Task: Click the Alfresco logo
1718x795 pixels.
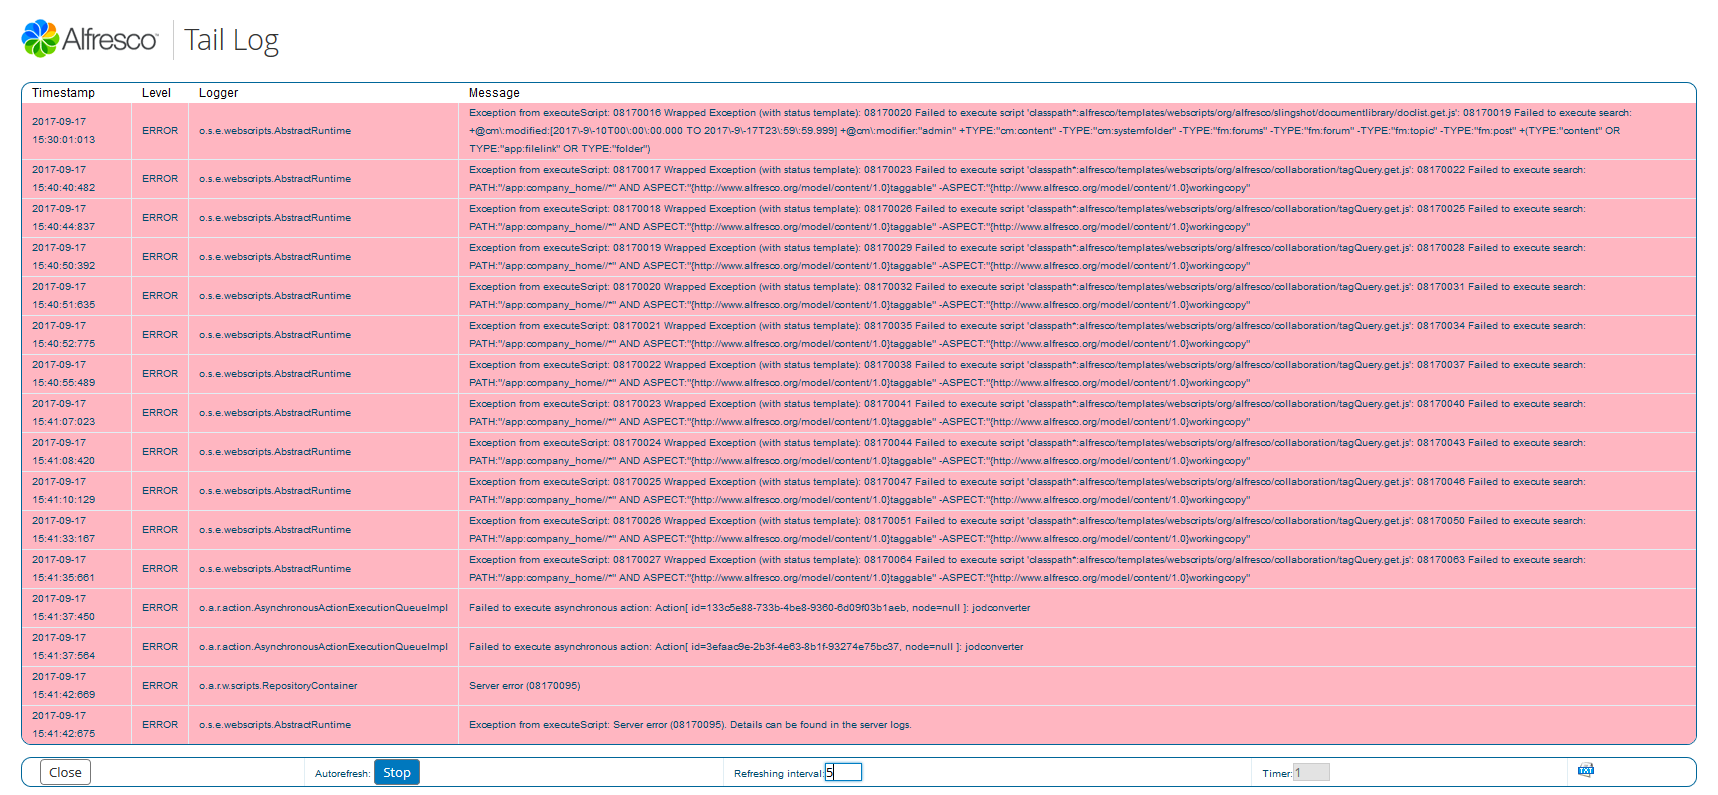Action: point(89,39)
